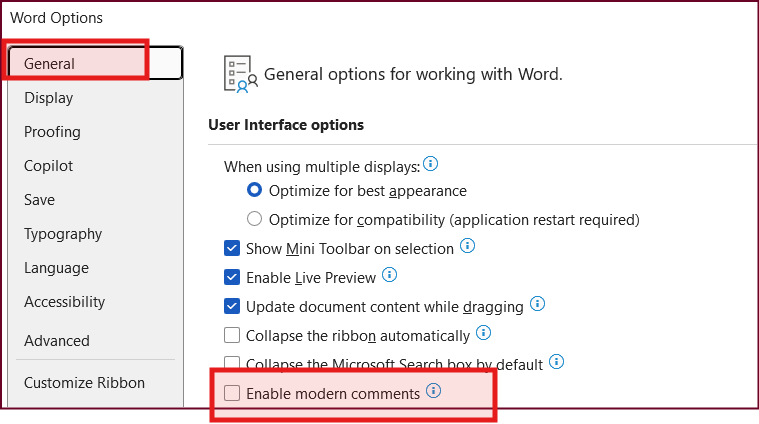
Task: Uncheck Show Mini Toolbar on selection
Action: click(232, 248)
